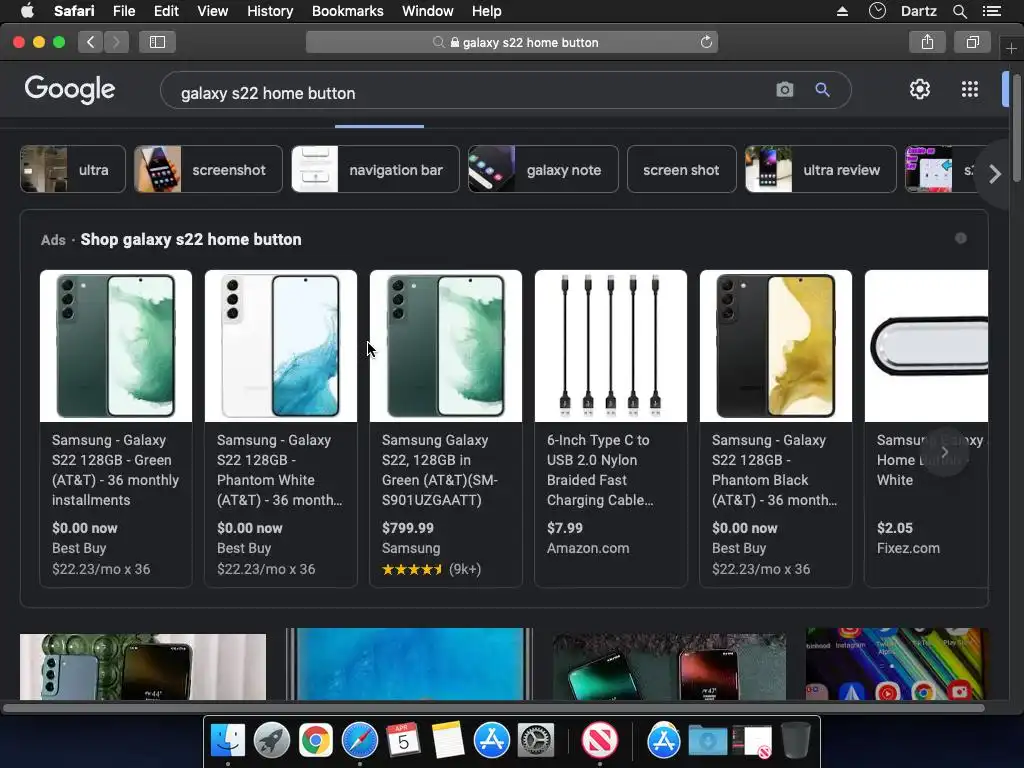Viewport: 1024px width, 768px height.
Task: Launch Launchpad rocket in dock
Action: click(272, 740)
